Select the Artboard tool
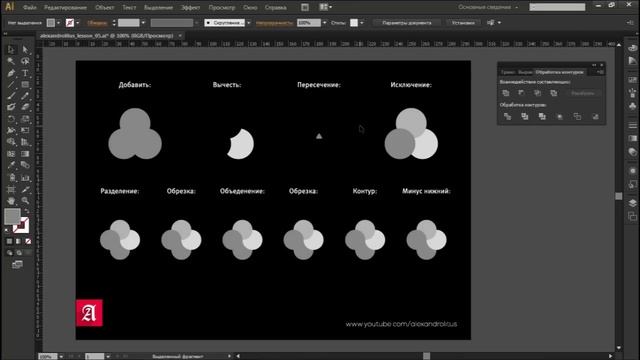Viewport: 640px width, 360px height. coord(11,189)
